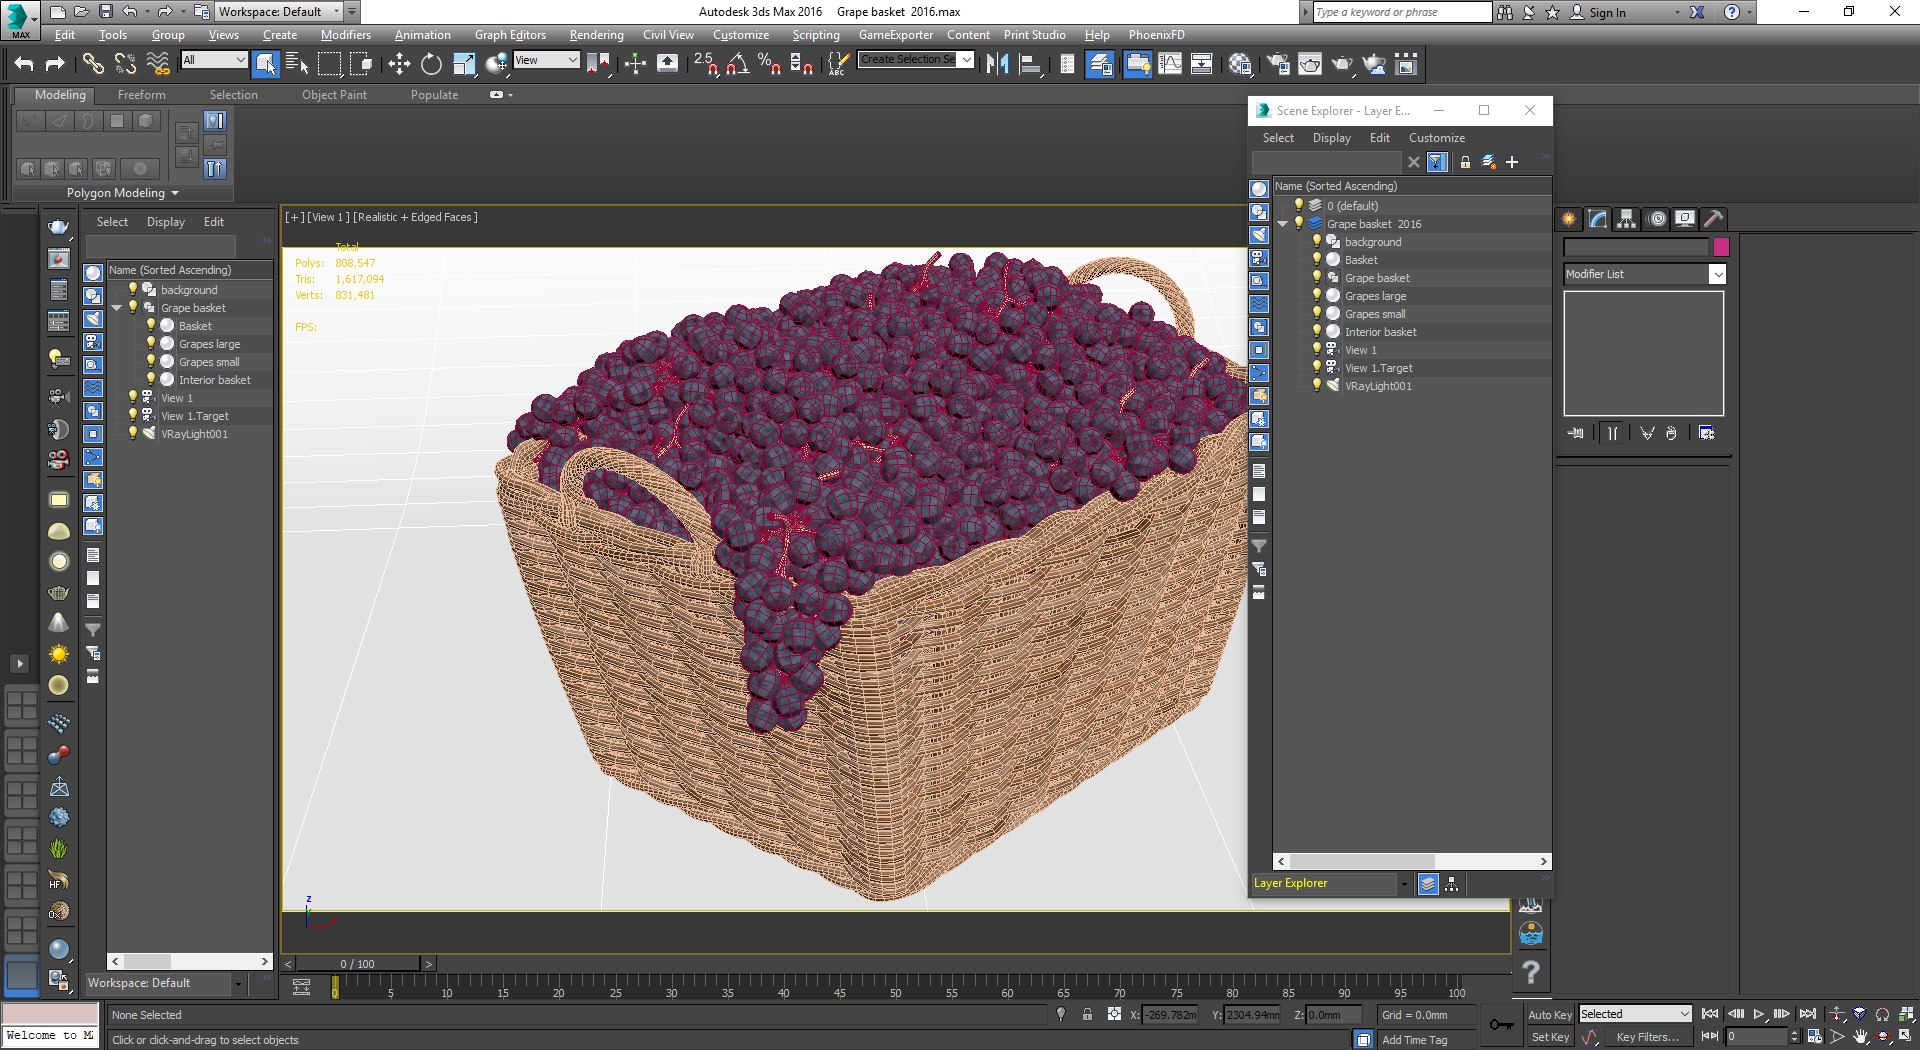Click the time slider 0 / 100 handle

click(357, 964)
